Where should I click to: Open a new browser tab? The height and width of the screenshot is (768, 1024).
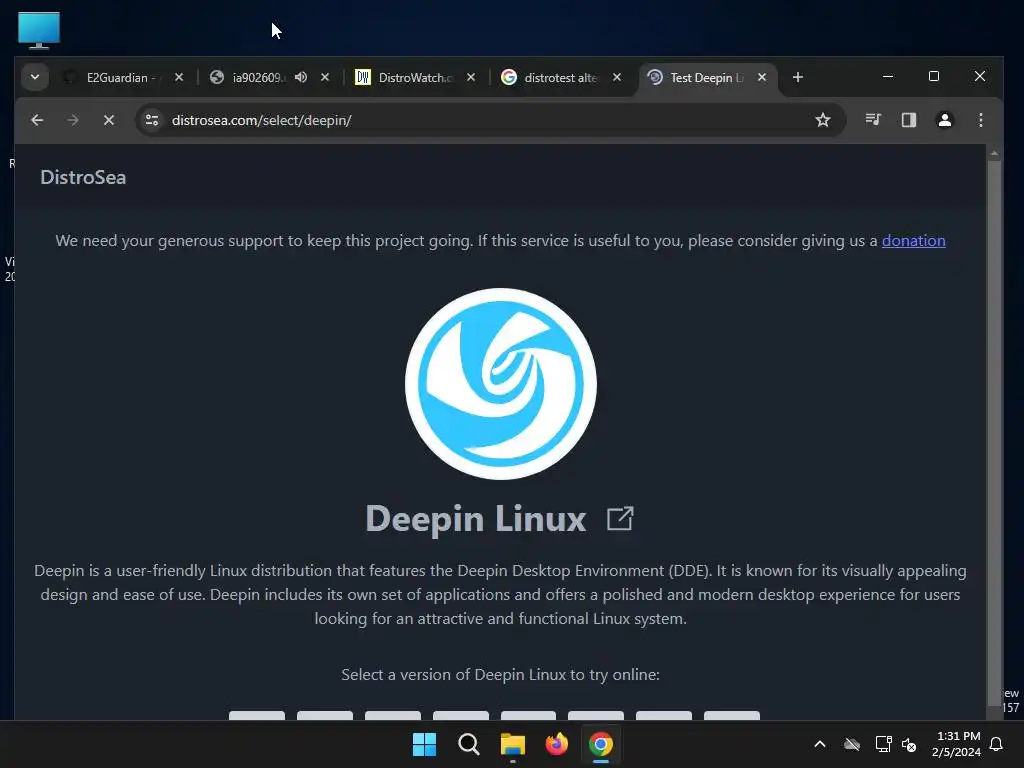pyautogui.click(x=797, y=77)
